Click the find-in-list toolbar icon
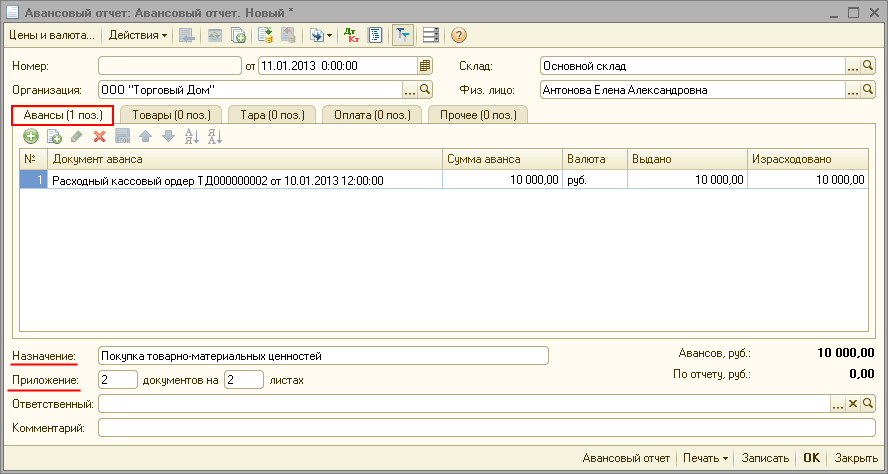This screenshot has width=888, height=474. point(187,35)
